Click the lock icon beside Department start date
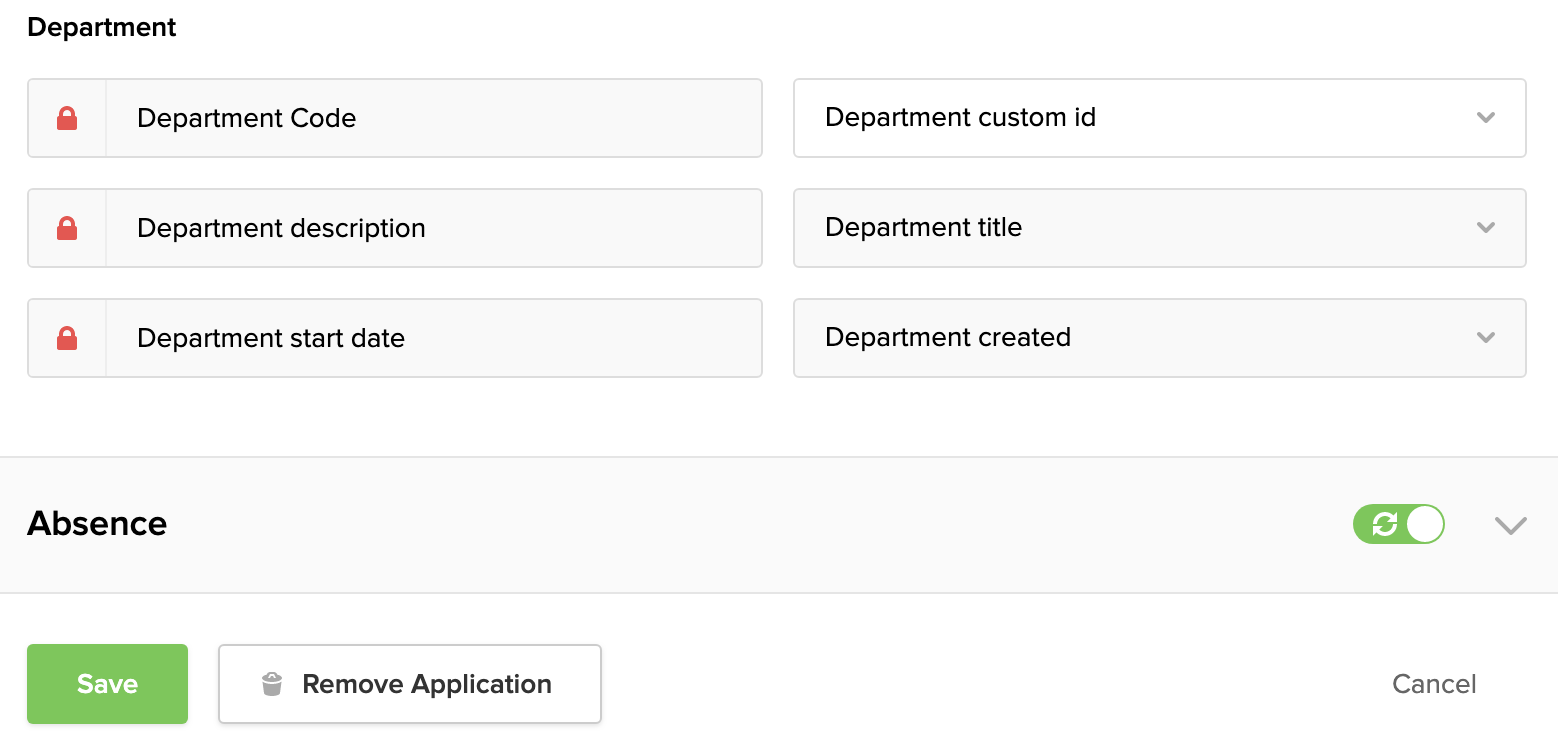Viewport: 1558px width, 740px height. (x=67, y=339)
